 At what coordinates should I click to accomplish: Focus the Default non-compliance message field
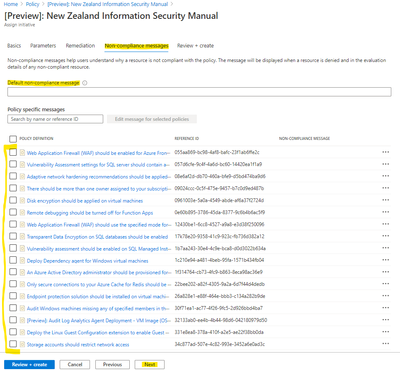pyautogui.click(x=199, y=92)
